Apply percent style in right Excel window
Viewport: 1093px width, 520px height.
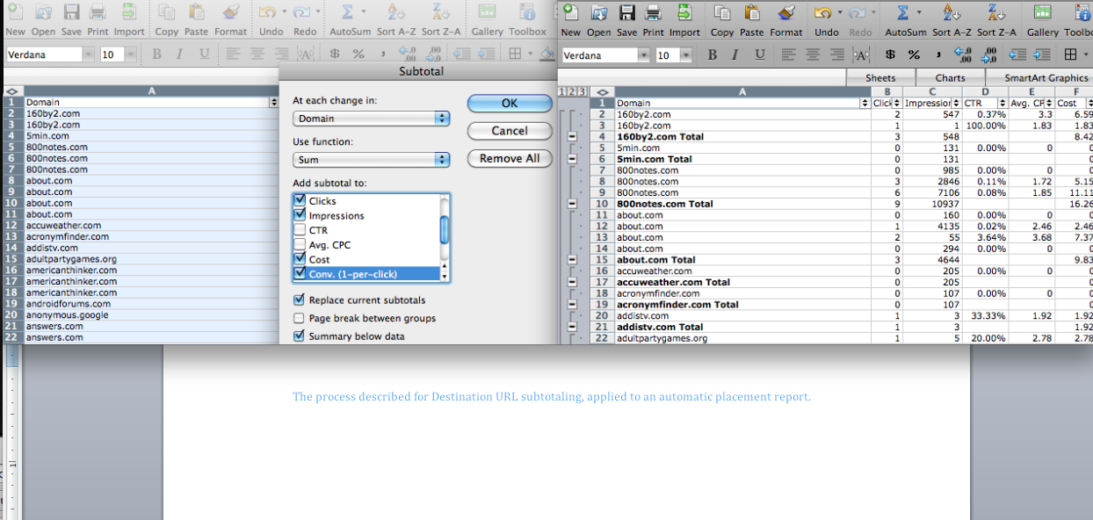click(914, 55)
